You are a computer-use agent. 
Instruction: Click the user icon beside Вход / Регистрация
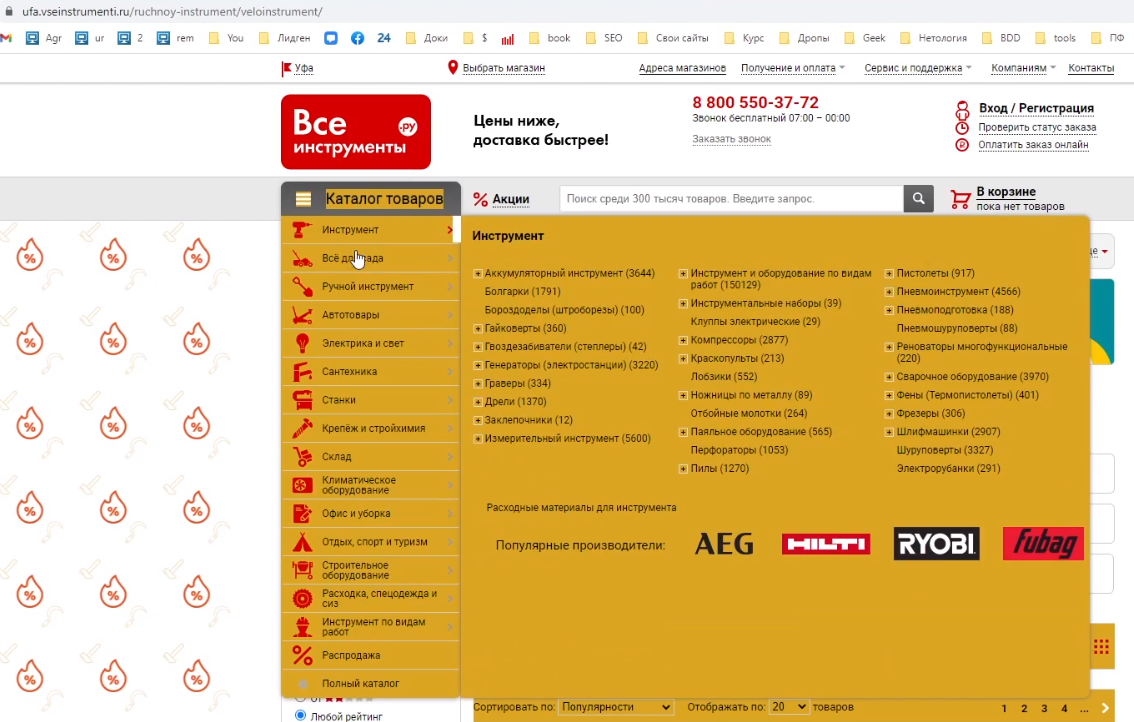tap(962, 109)
